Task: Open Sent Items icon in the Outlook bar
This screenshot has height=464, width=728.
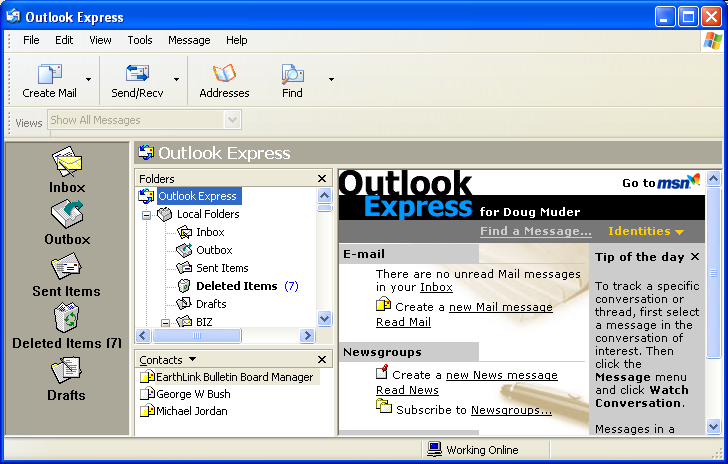Action: (x=66, y=266)
